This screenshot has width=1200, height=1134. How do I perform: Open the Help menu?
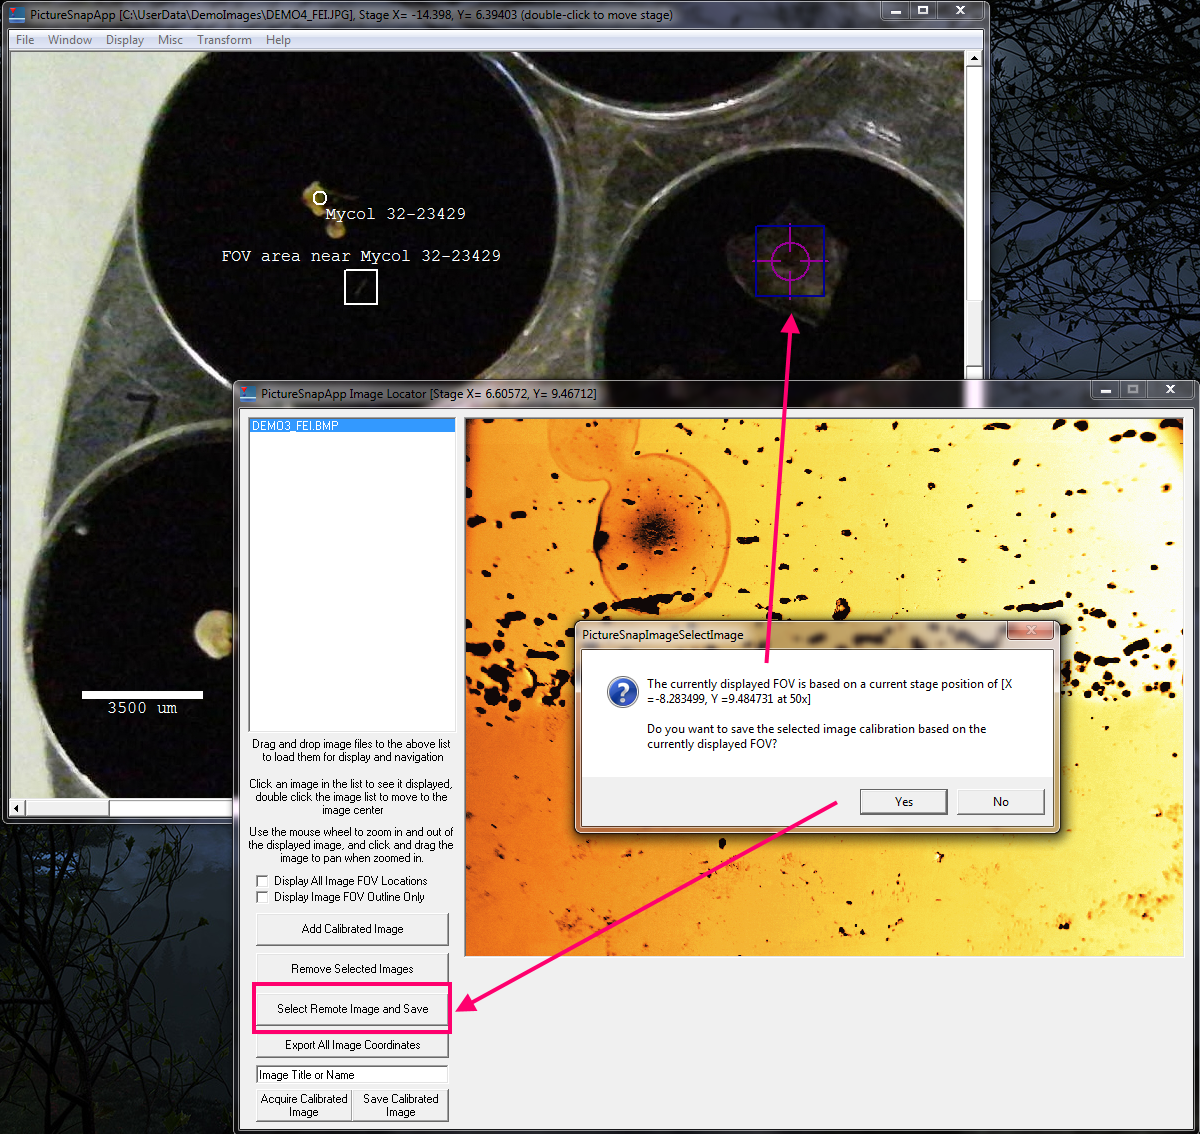coord(278,40)
